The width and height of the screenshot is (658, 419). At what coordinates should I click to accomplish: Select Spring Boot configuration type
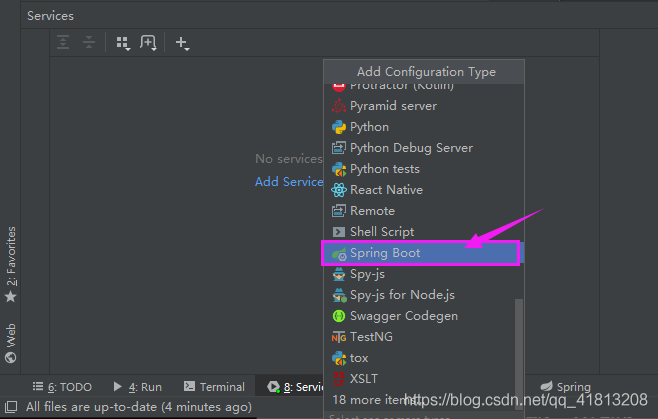pos(424,253)
